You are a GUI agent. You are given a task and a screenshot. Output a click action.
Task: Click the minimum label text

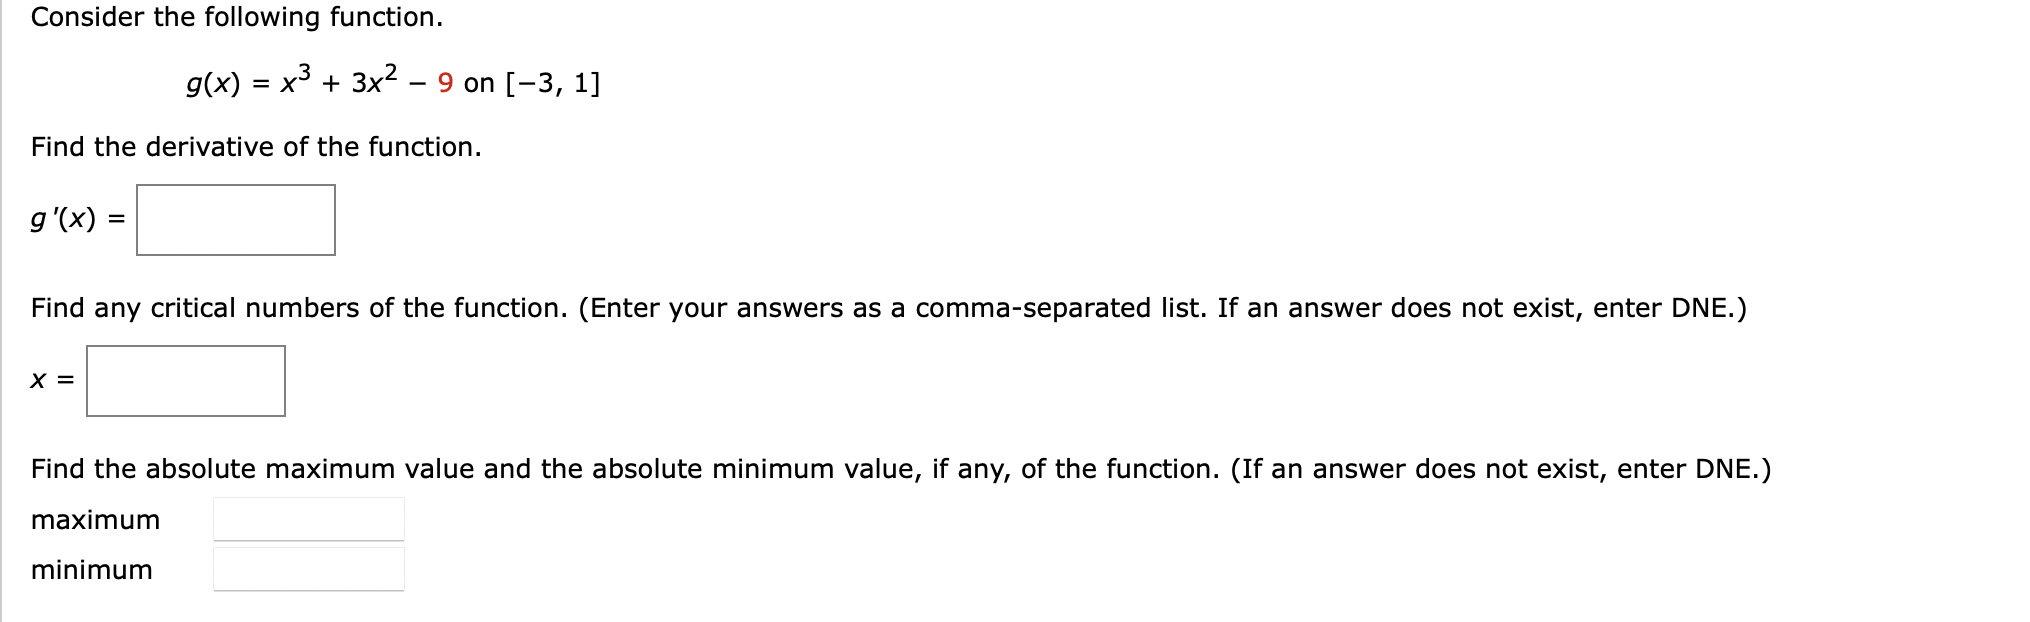pos(91,569)
